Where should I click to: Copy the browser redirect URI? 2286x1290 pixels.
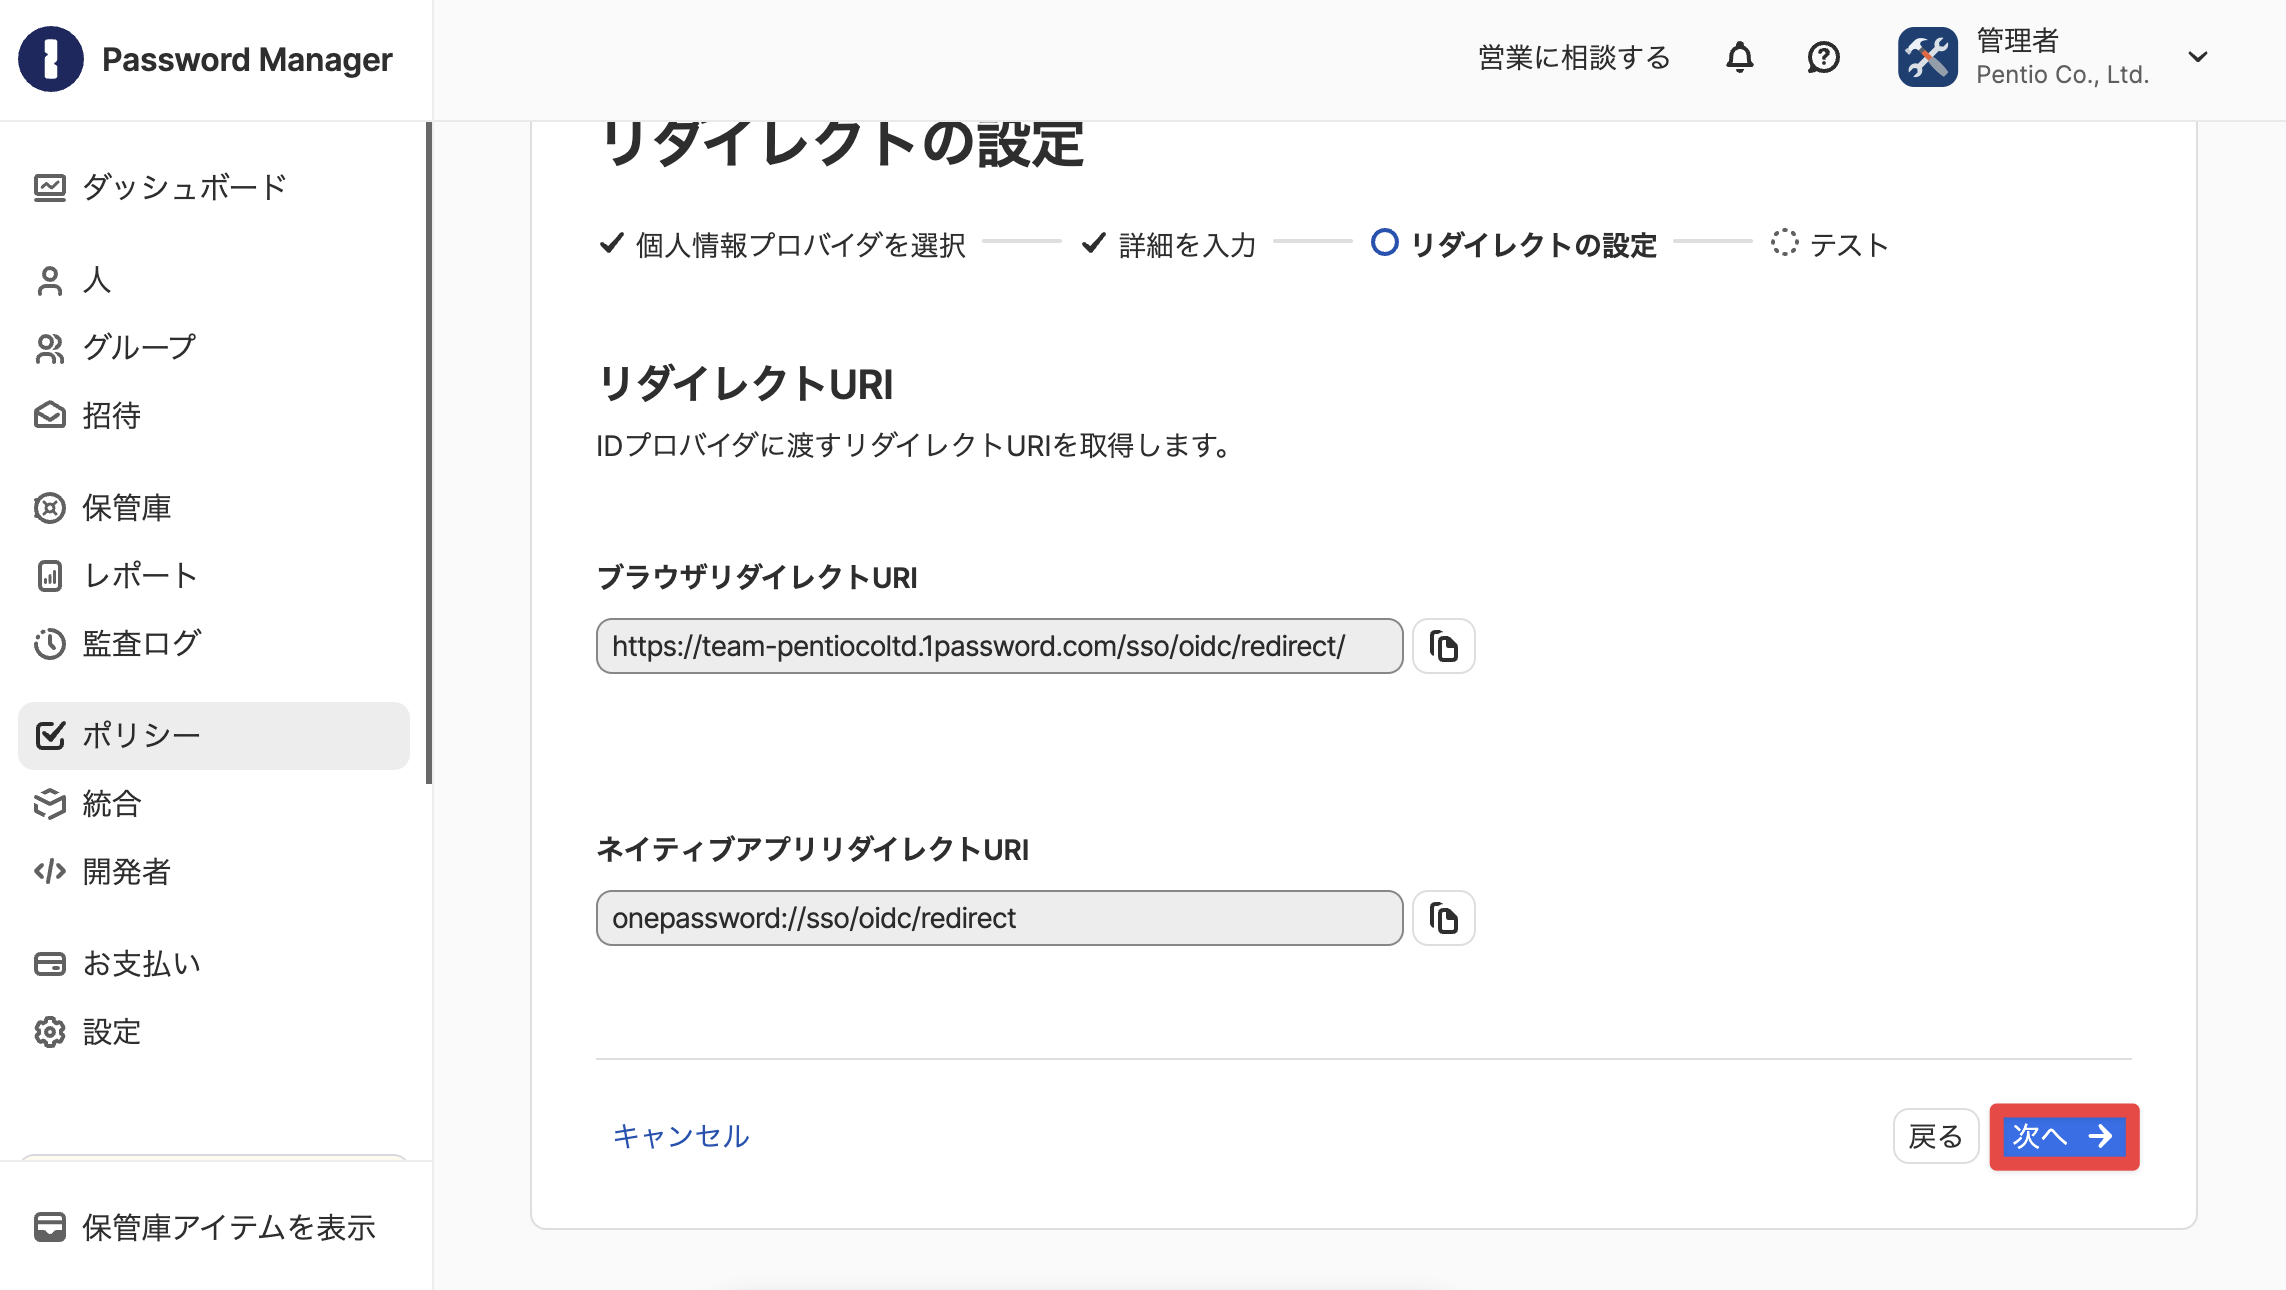click(1444, 646)
